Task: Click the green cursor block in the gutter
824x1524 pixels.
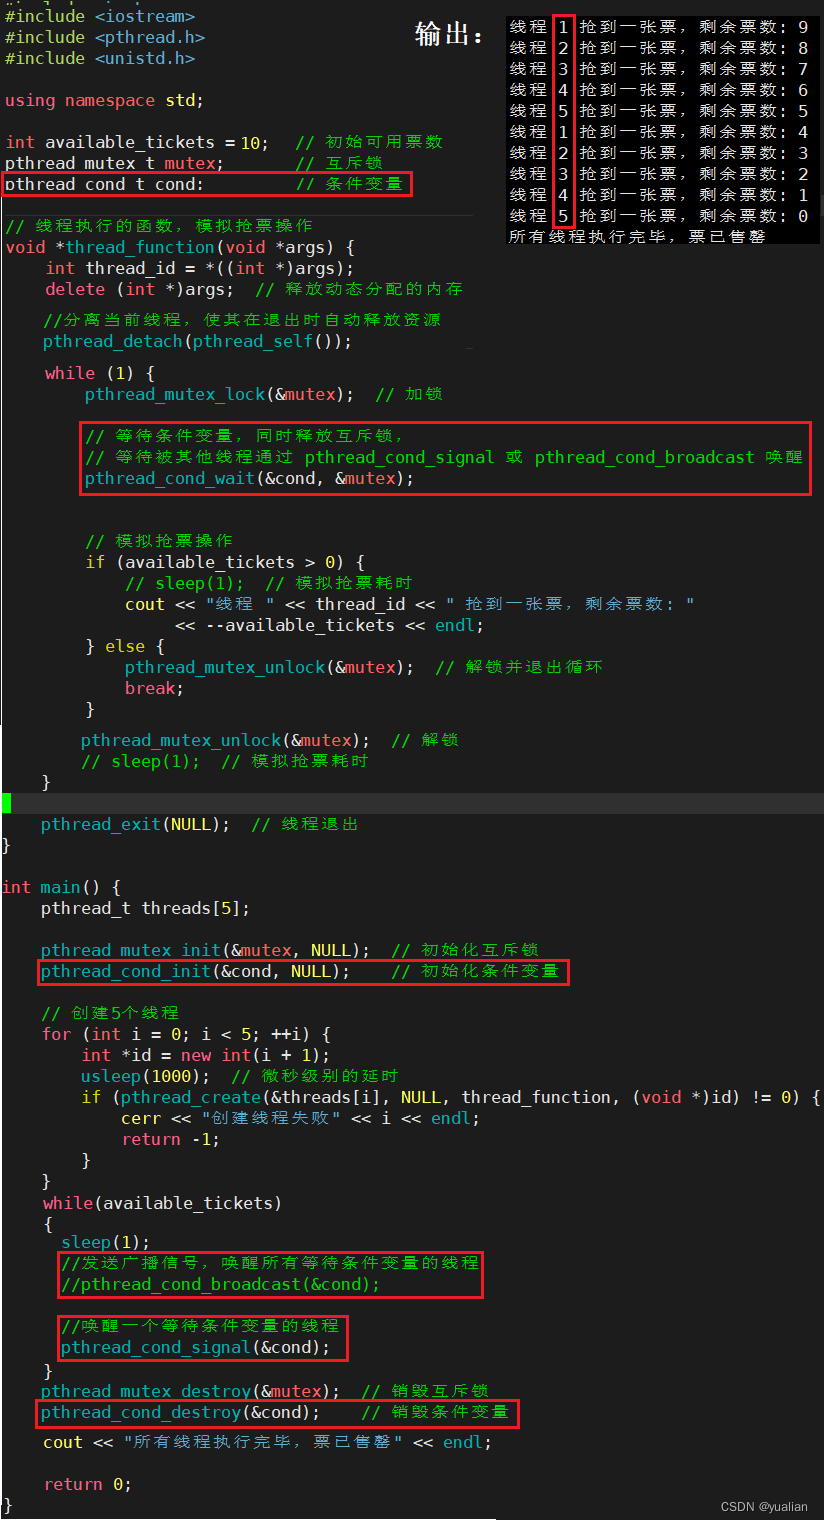Action: click(x=6, y=802)
